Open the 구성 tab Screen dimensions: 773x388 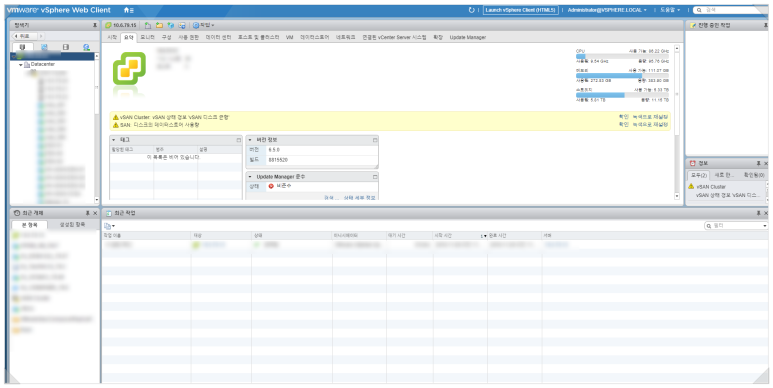[x=167, y=37]
